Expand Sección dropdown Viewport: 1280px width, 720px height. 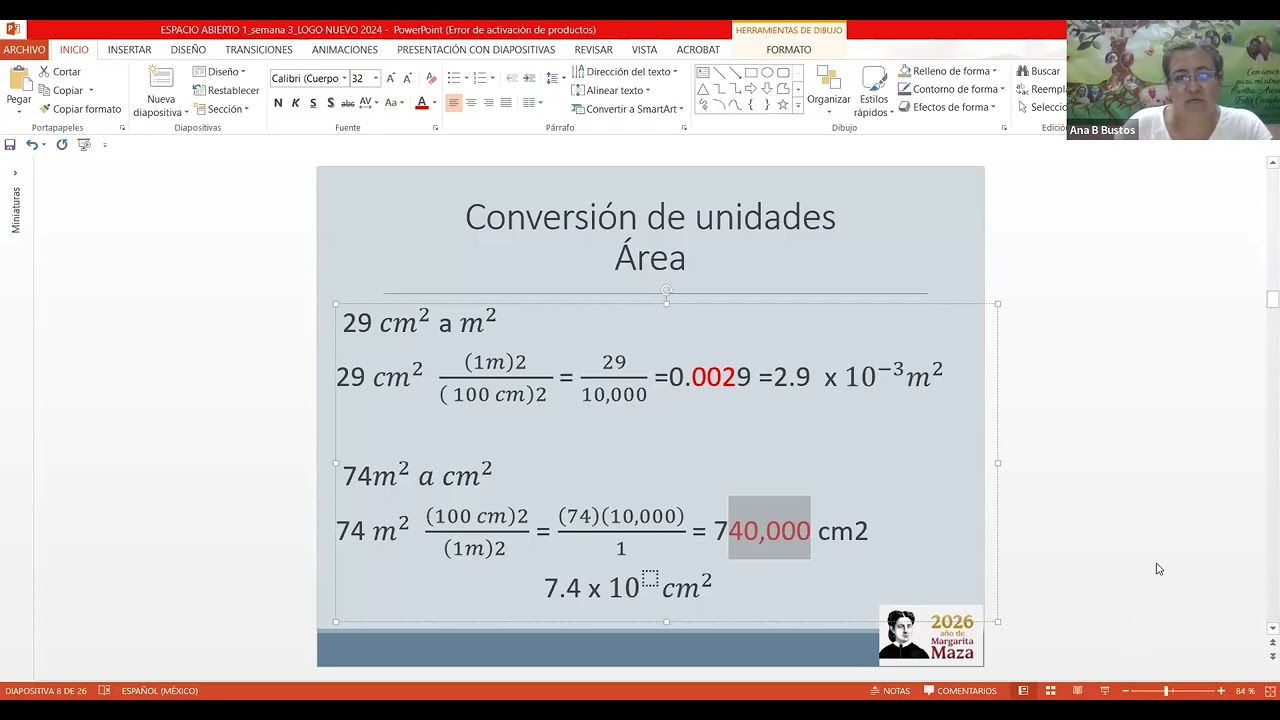222,109
